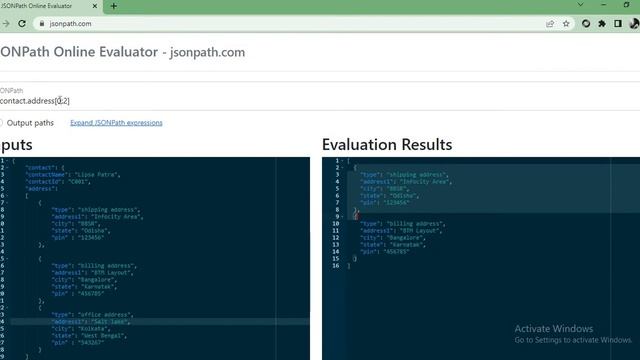Click the share page icon
The height and width of the screenshot is (360, 640).
point(550,24)
